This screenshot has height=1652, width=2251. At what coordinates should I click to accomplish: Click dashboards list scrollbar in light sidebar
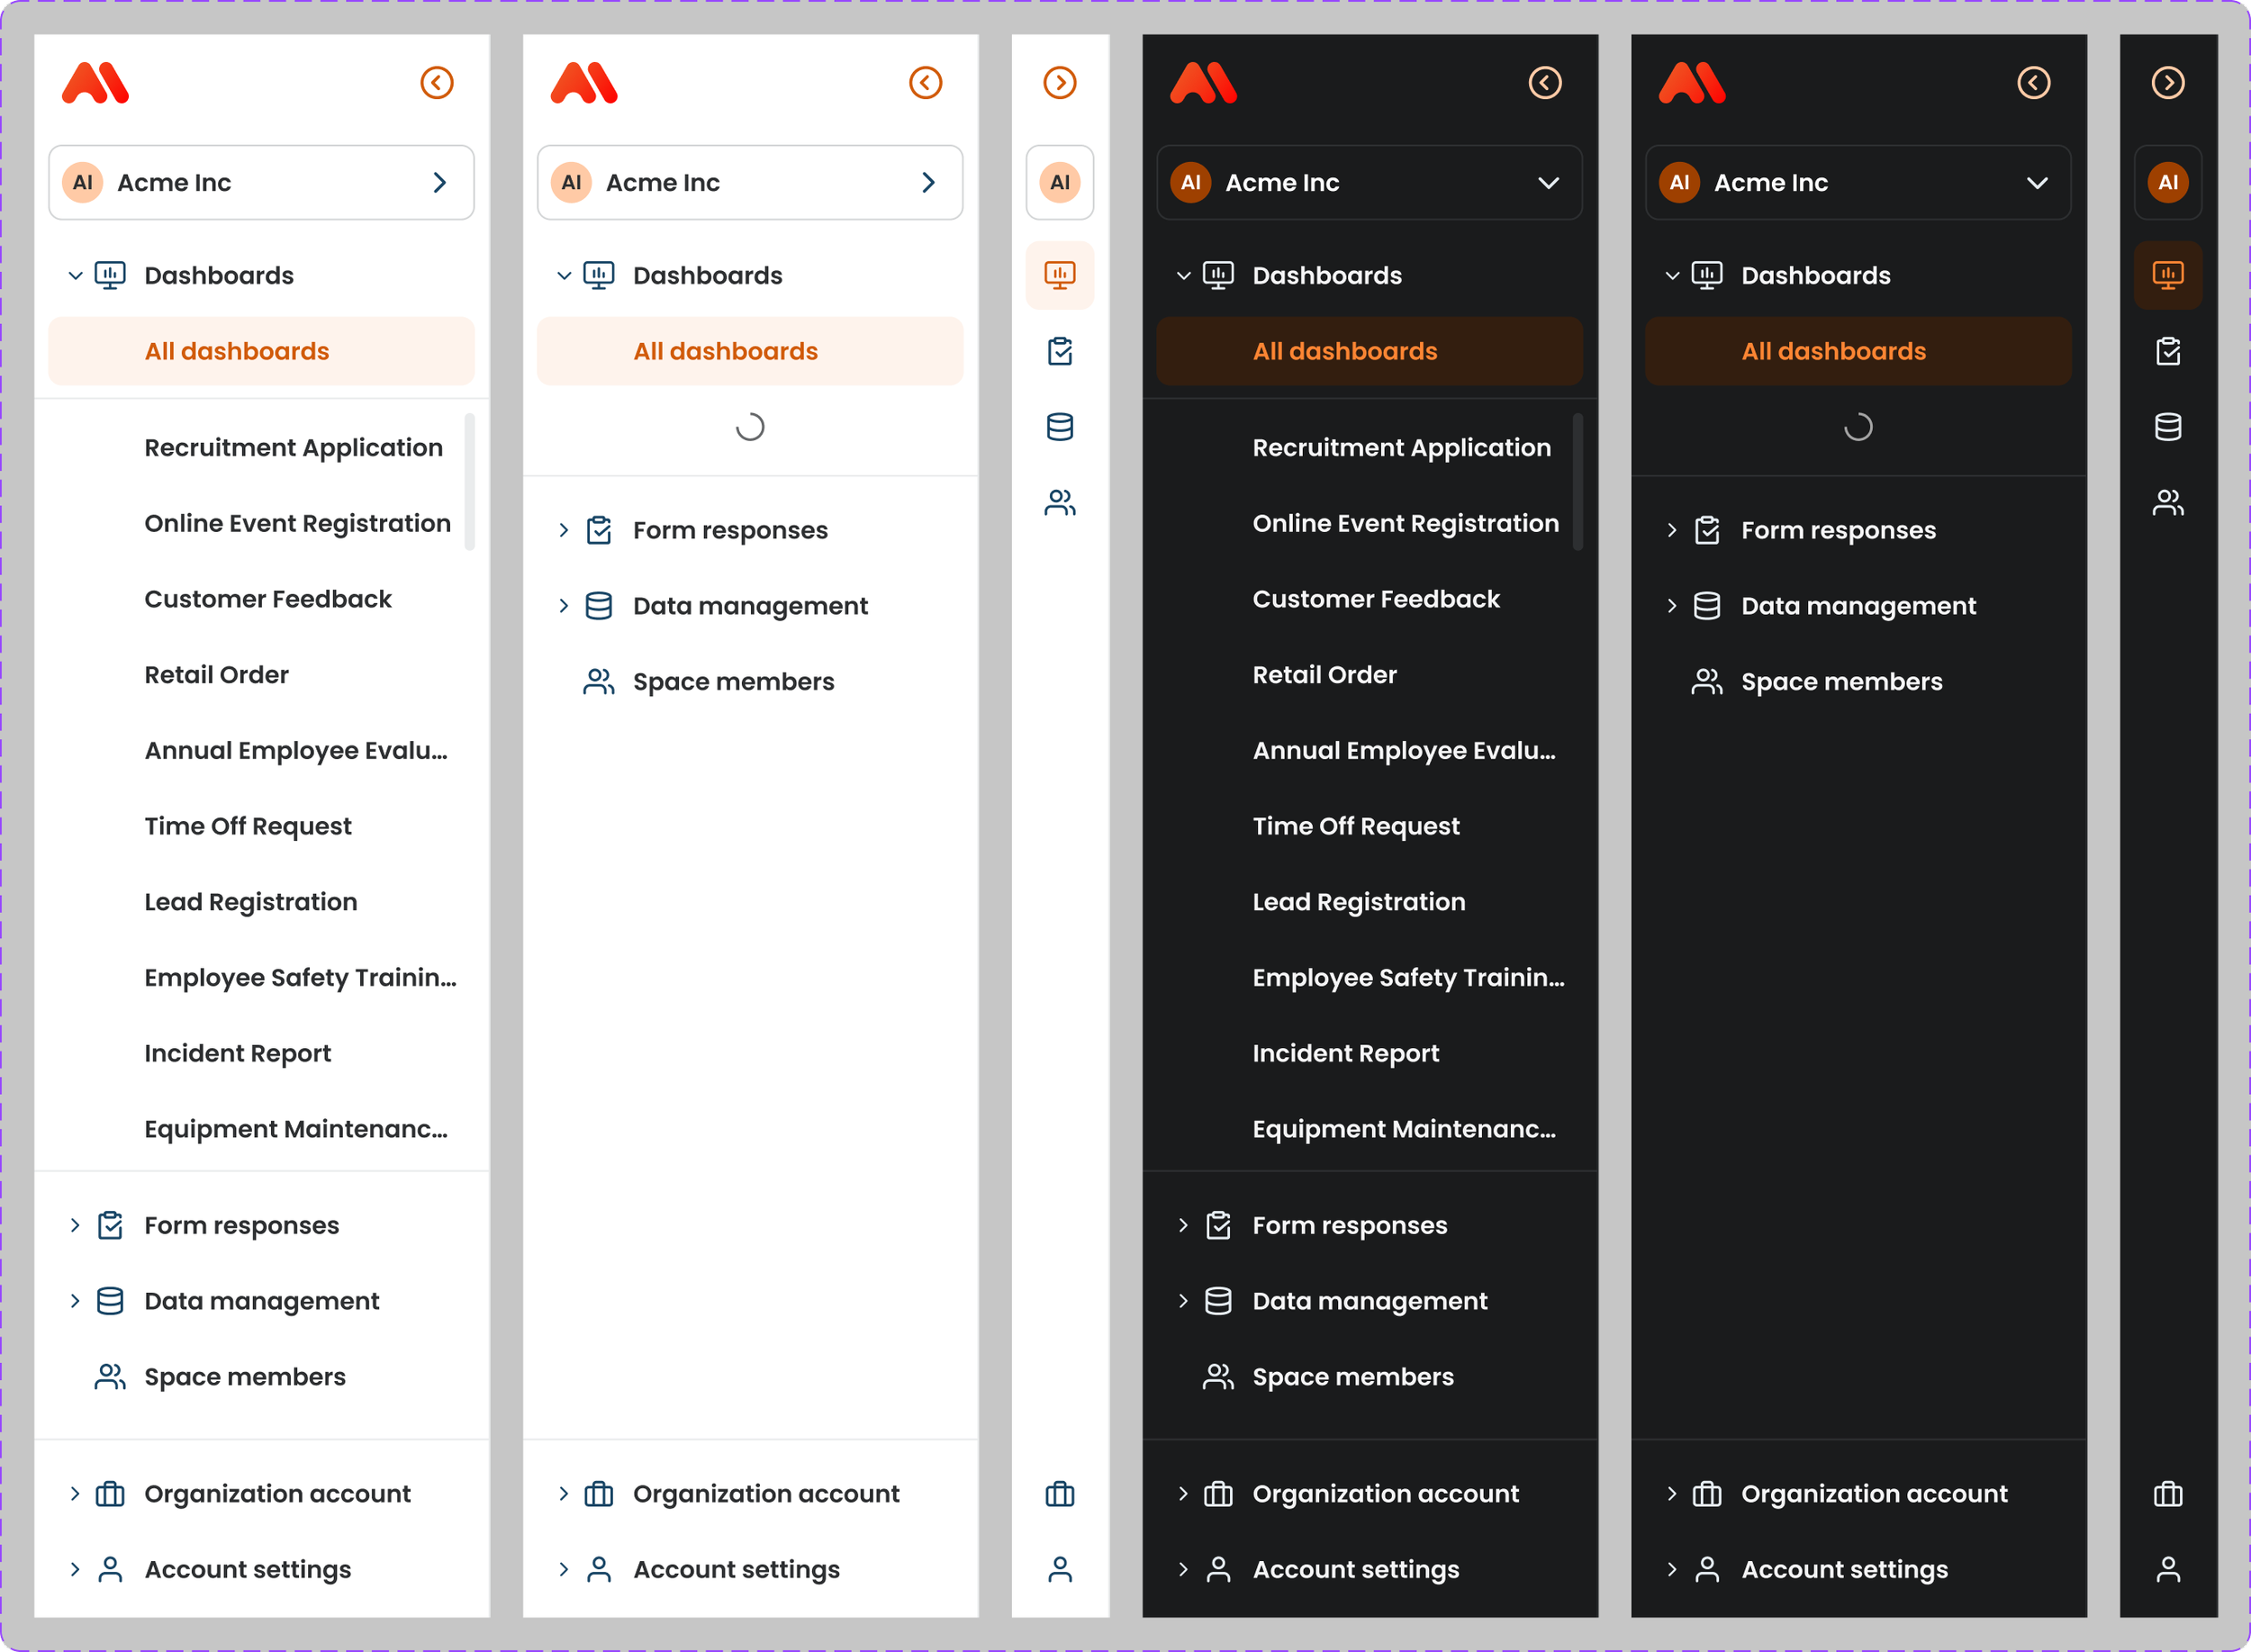point(469,481)
